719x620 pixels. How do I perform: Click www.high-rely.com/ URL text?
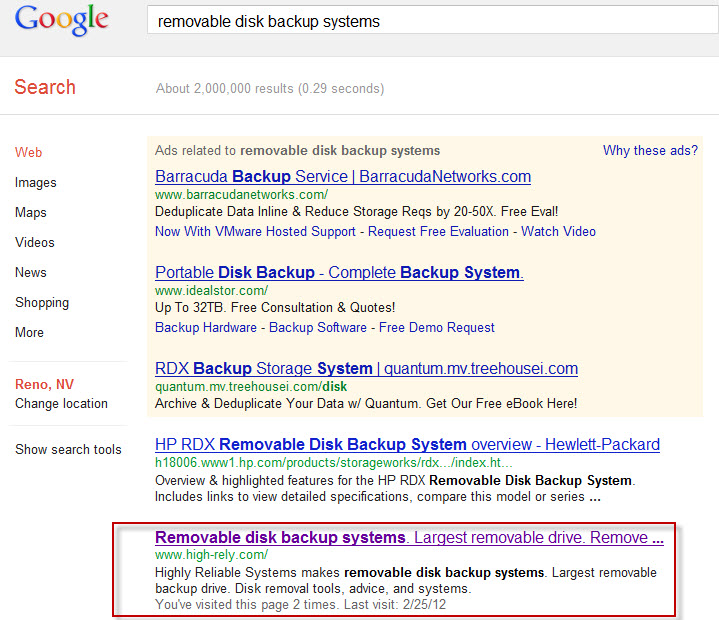tap(211, 555)
